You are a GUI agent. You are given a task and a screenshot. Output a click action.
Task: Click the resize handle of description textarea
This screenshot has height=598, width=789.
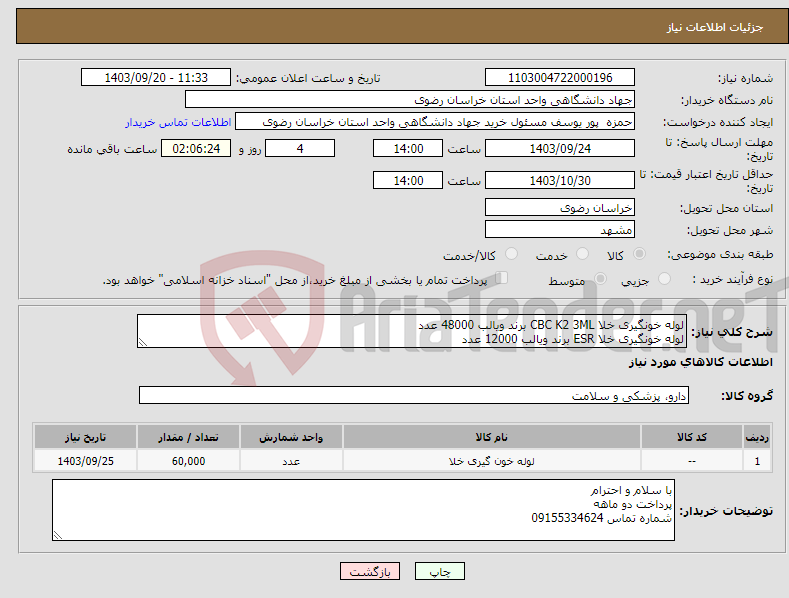point(143,342)
